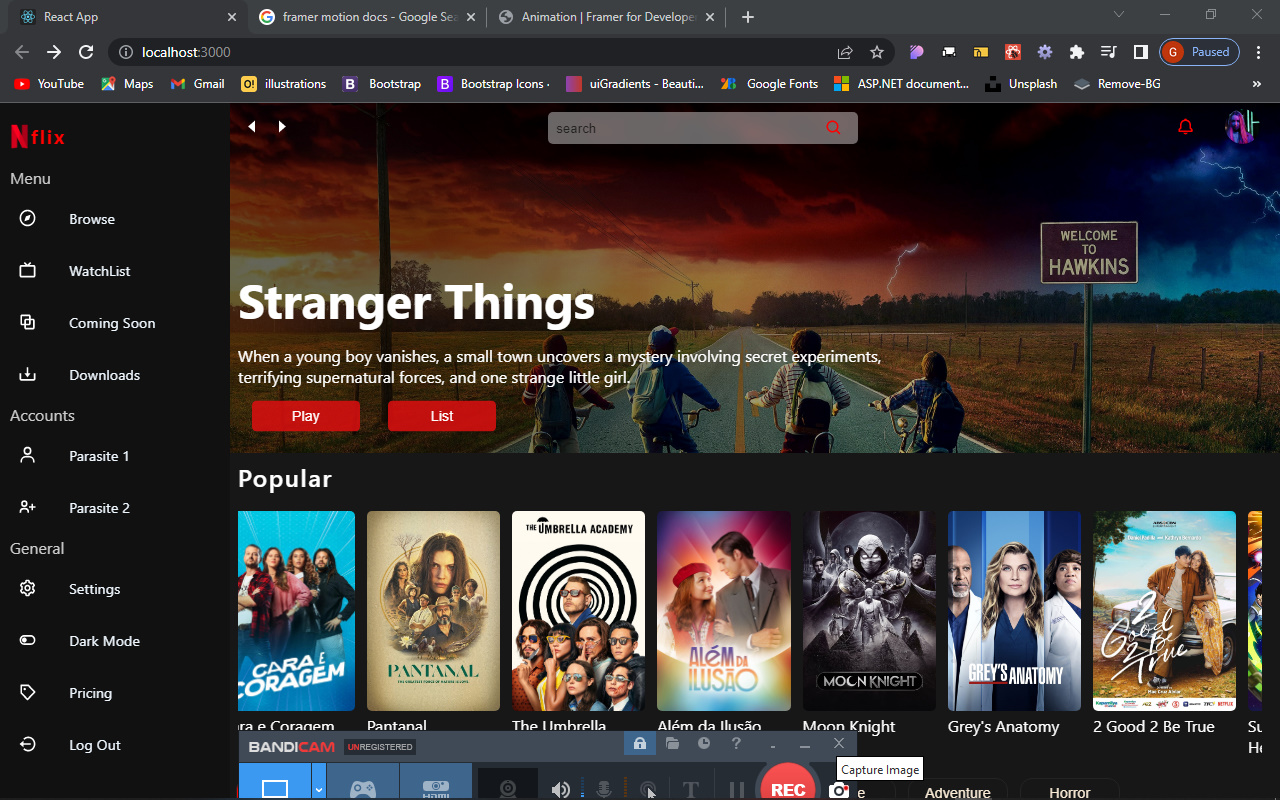1280x800 pixels.
Task: Open the 2 Good 2 Be True poster
Action: pos(1164,611)
